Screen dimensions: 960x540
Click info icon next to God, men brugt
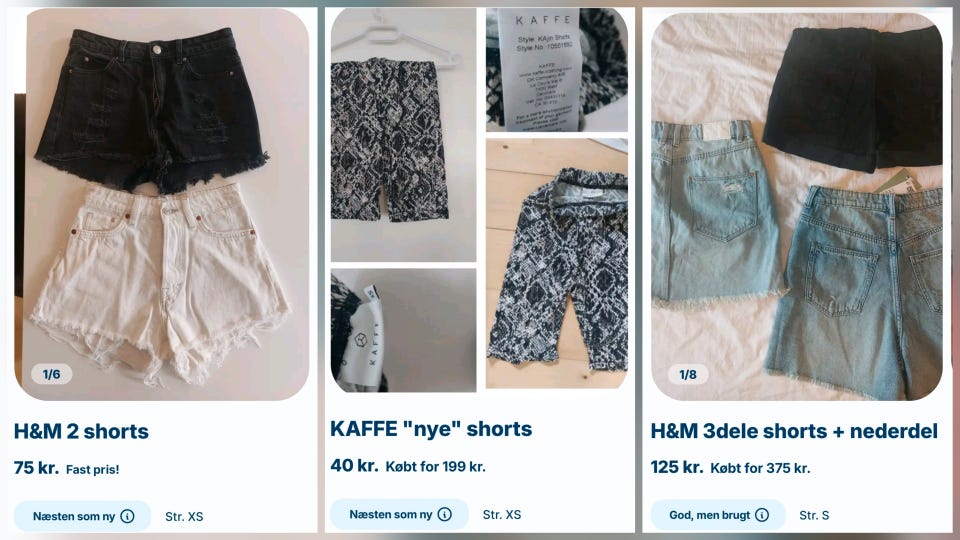click(x=762, y=515)
